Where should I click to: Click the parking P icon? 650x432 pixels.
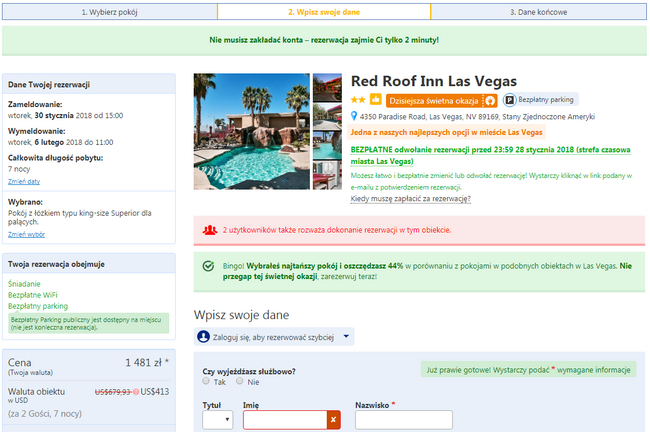pyautogui.click(x=509, y=100)
